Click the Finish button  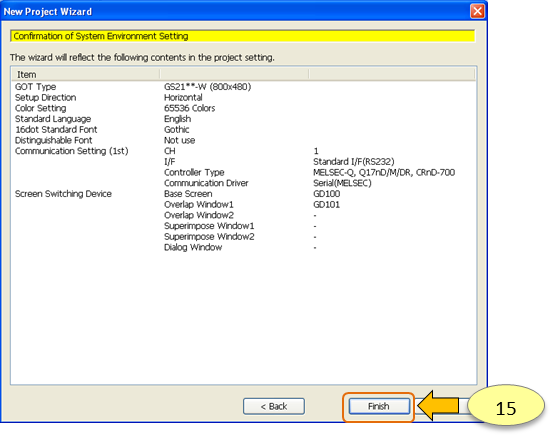pyautogui.click(x=379, y=406)
